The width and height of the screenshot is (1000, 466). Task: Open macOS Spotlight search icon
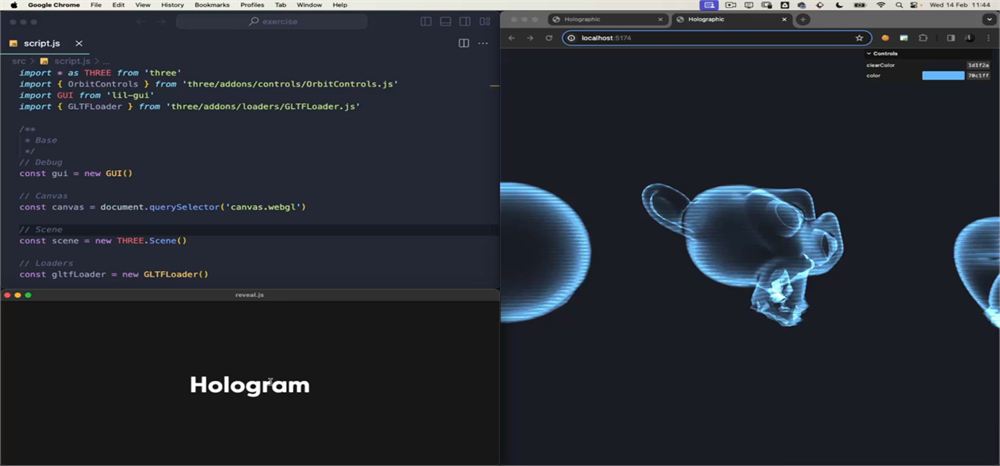tap(899, 4)
